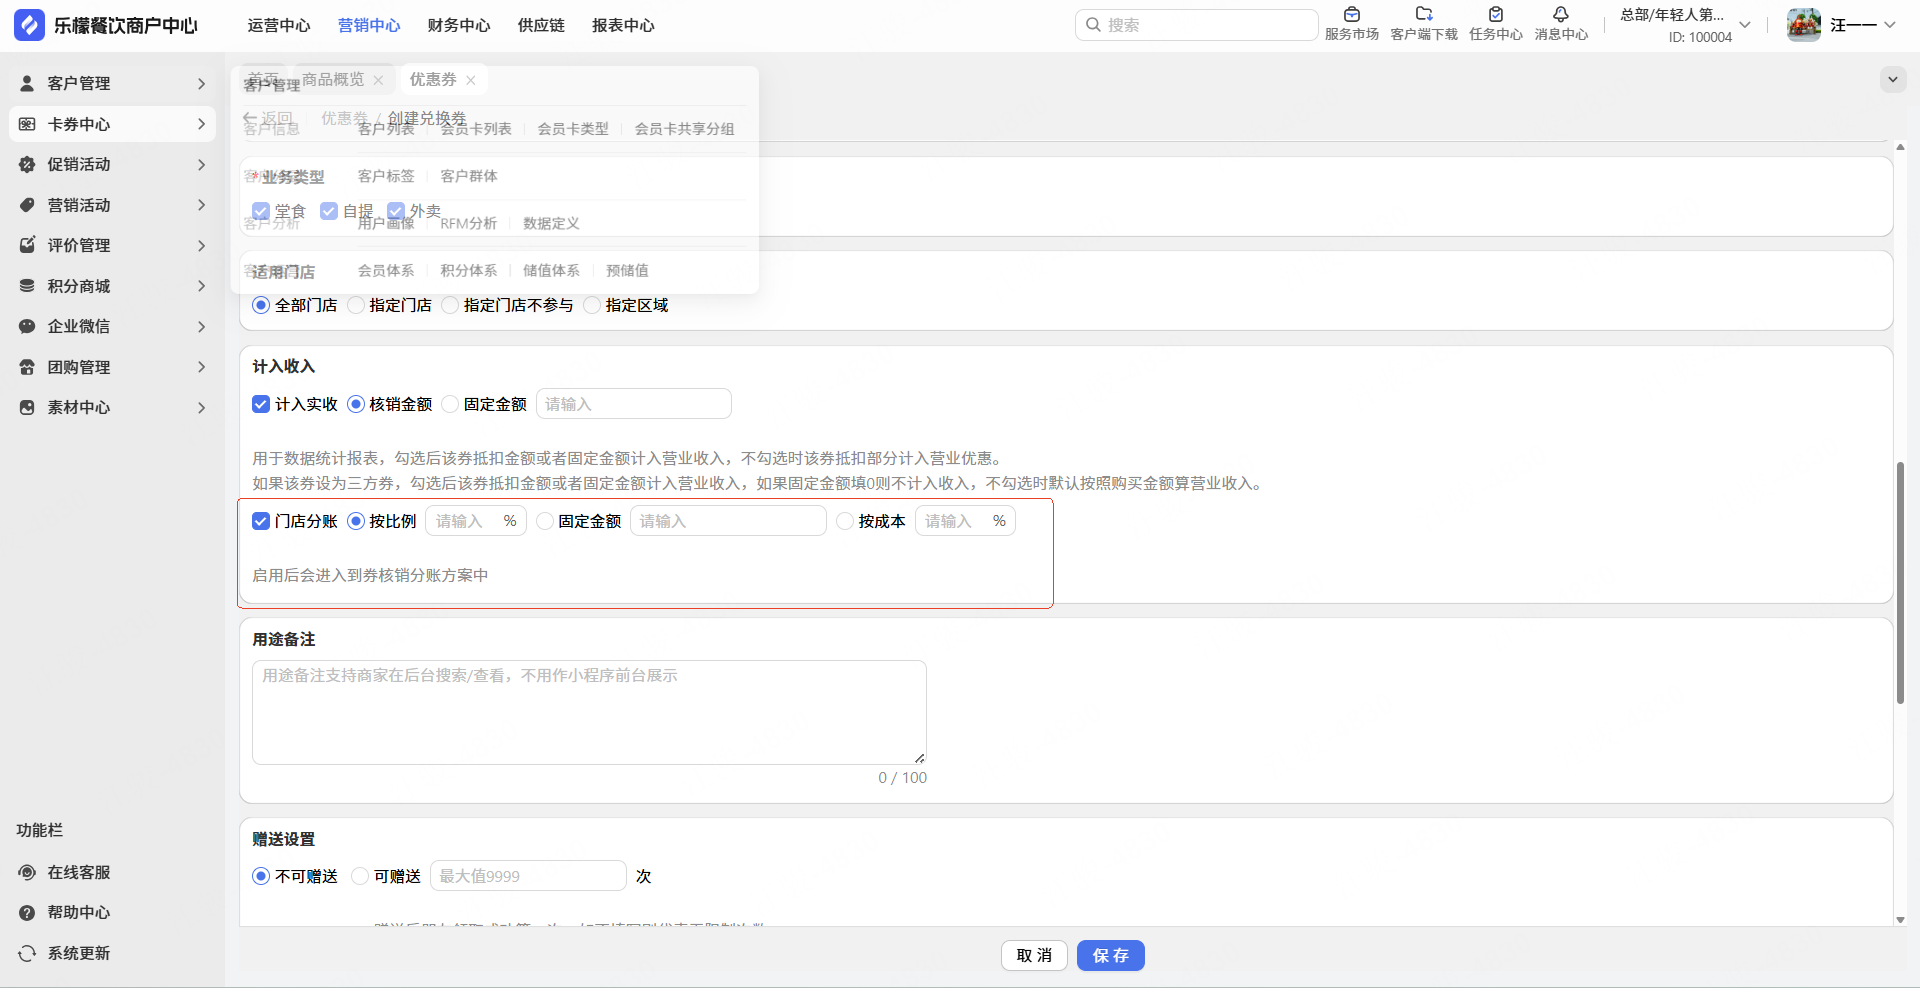The width and height of the screenshot is (1920, 988).
Task: Check the 计入实收 checkbox
Action: coord(261,404)
